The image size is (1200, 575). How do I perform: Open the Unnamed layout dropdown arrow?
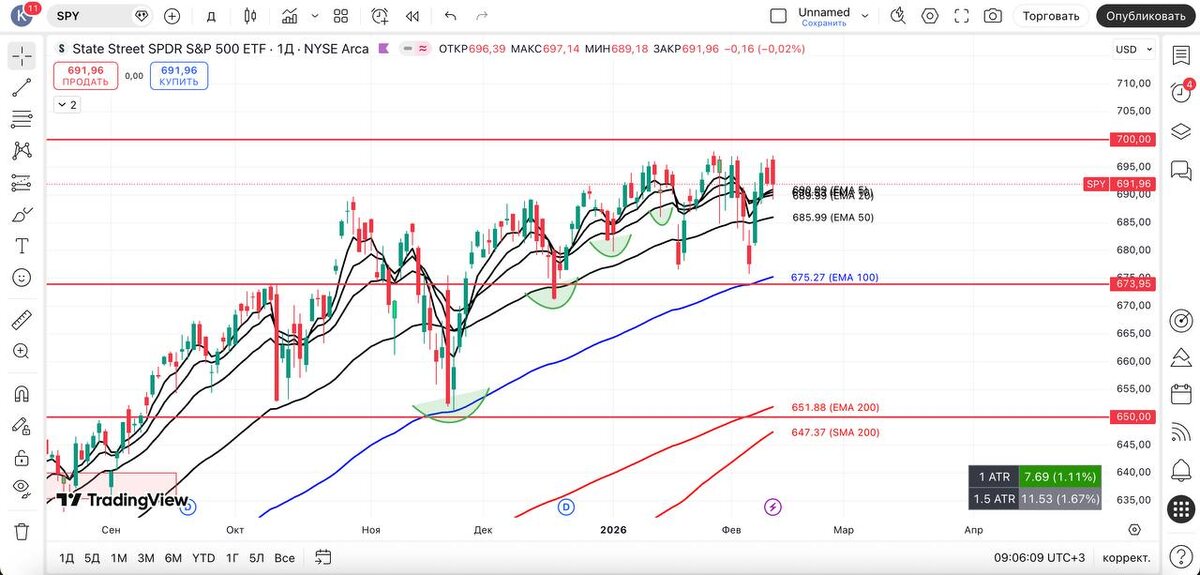[x=865, y=16]
